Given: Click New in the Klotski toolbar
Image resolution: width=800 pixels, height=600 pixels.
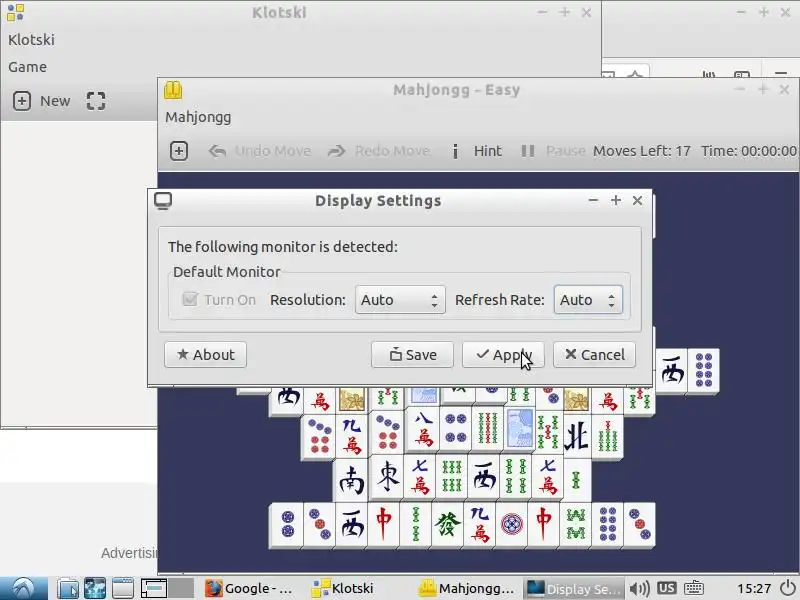Looking at the screenshot, I should 41,101.
